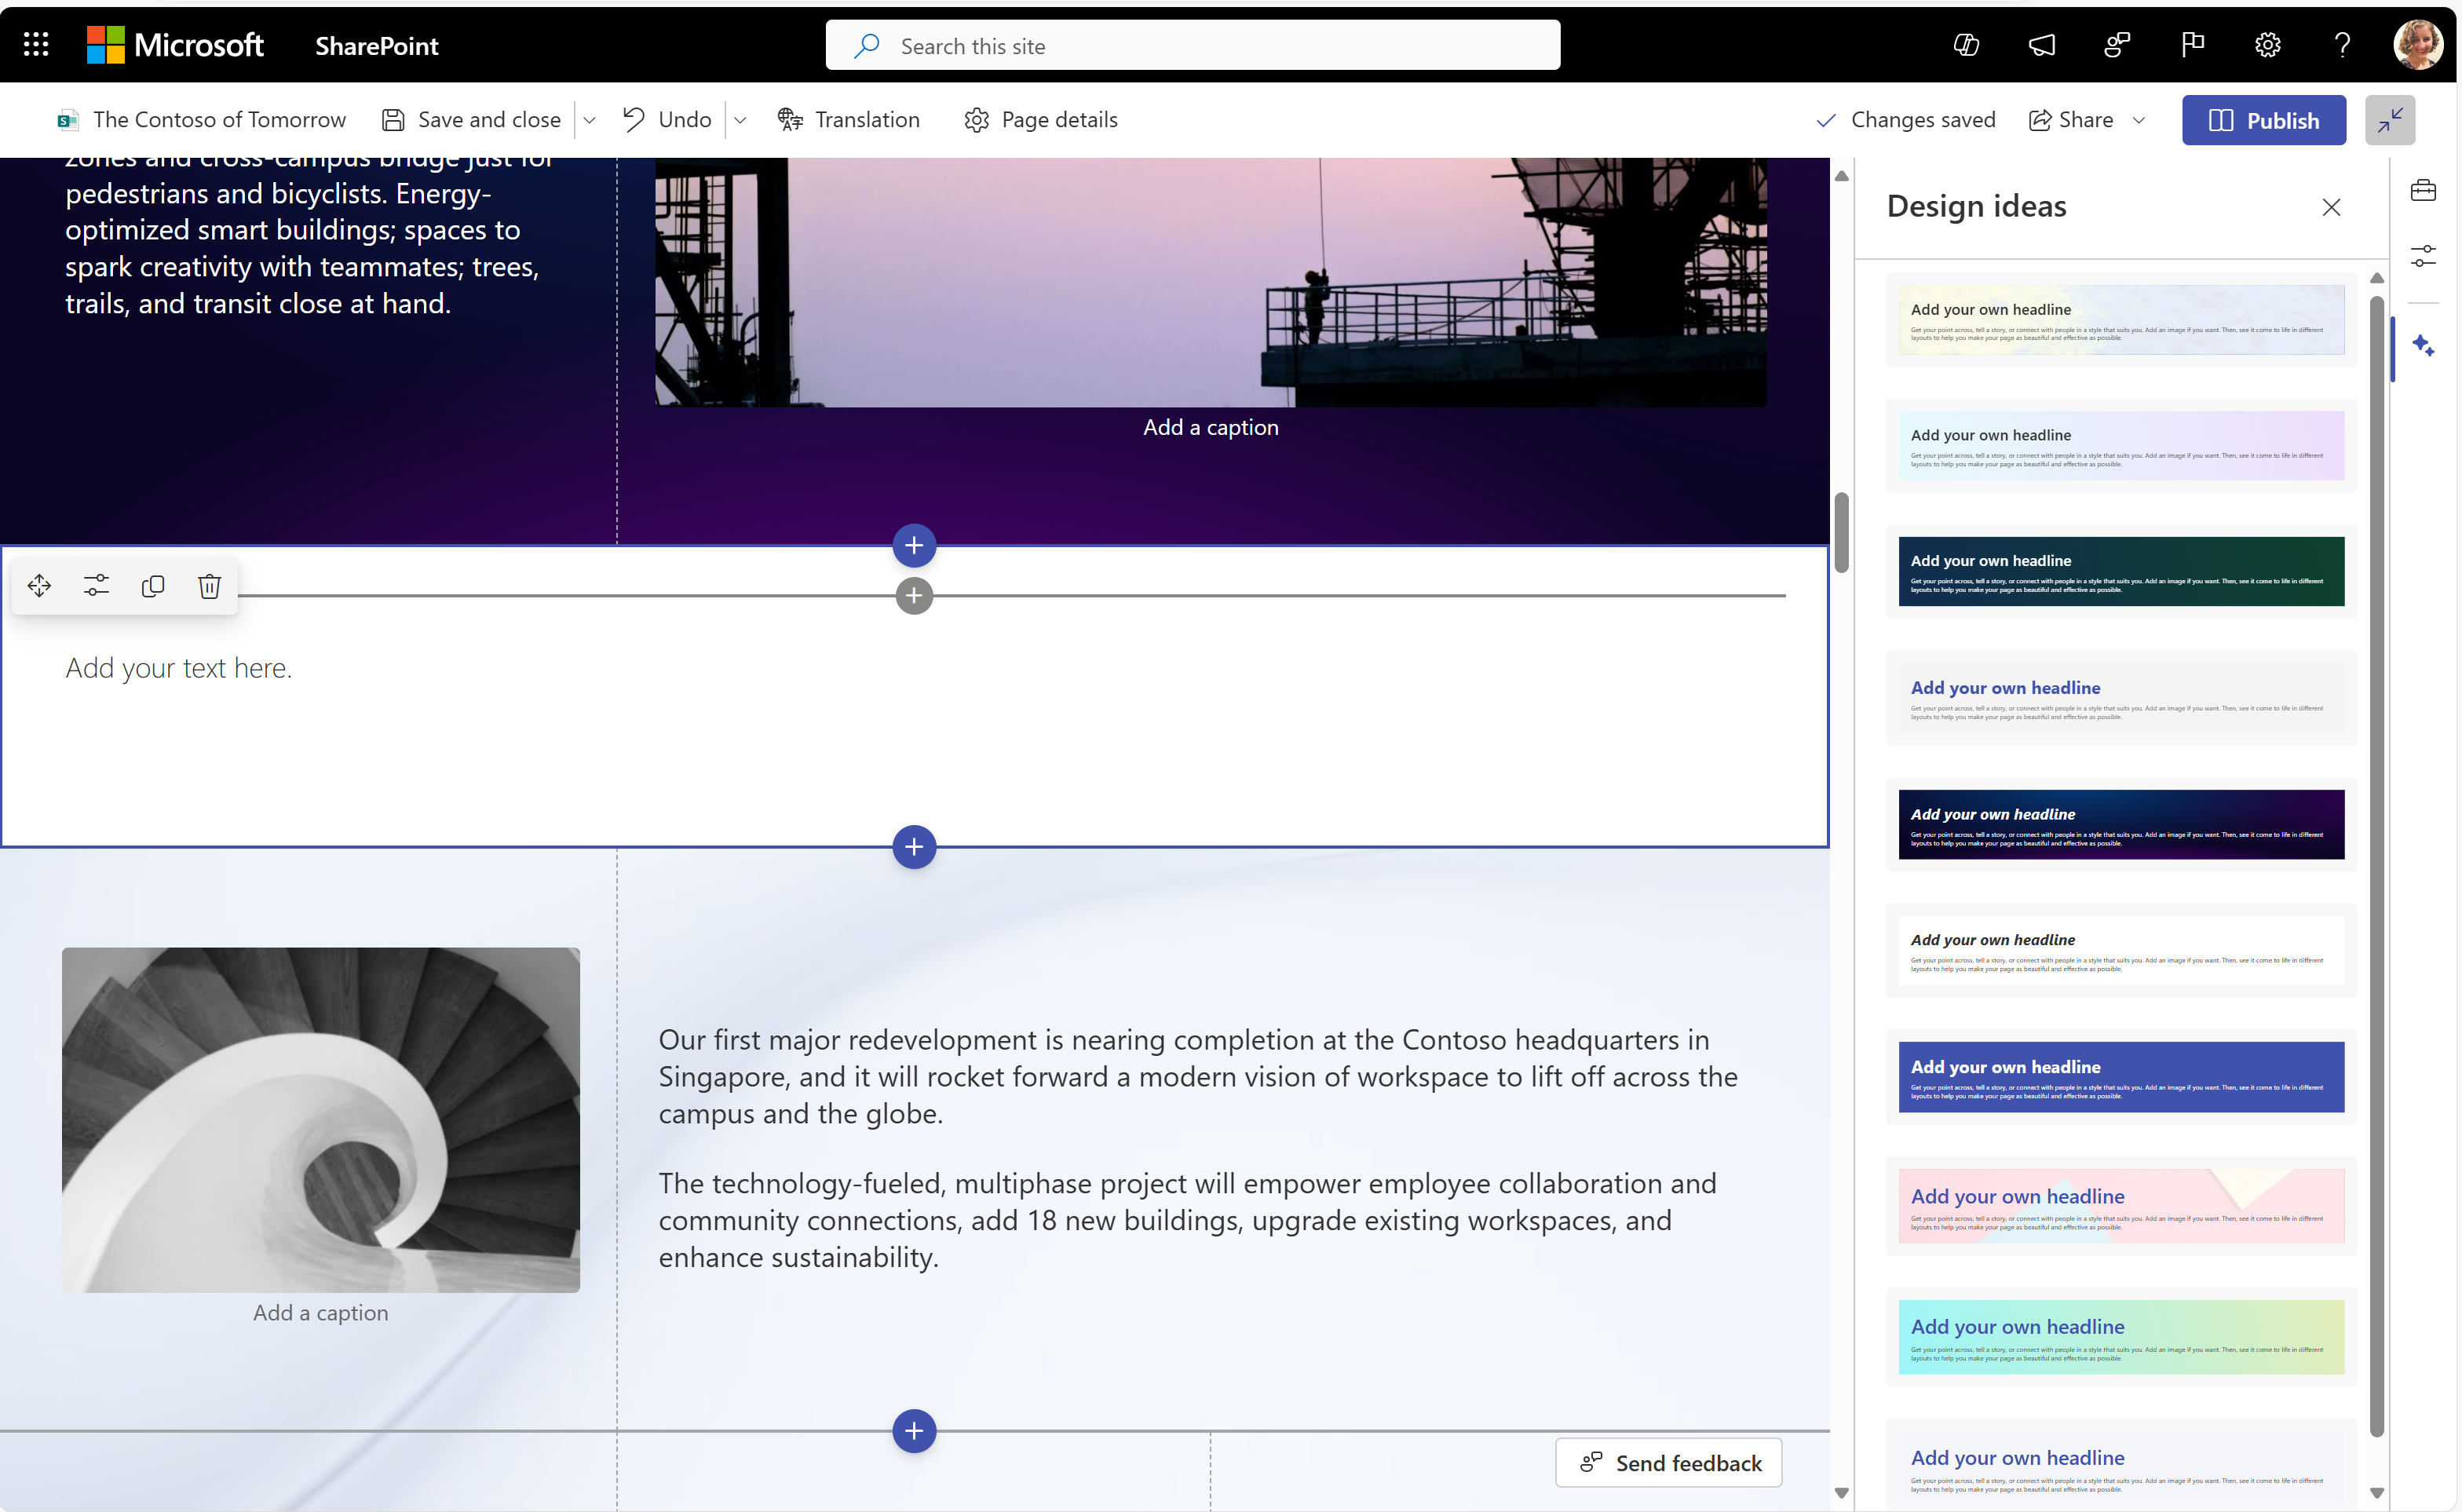Screen dimensions: 2462x1512
Task: Click the section settings icon
Action: (95, 584)
